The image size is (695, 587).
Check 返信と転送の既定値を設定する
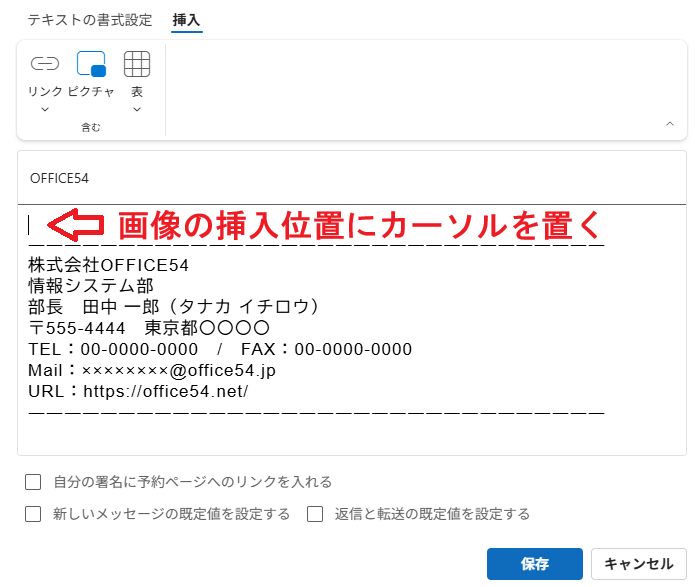tap(315, 514)
